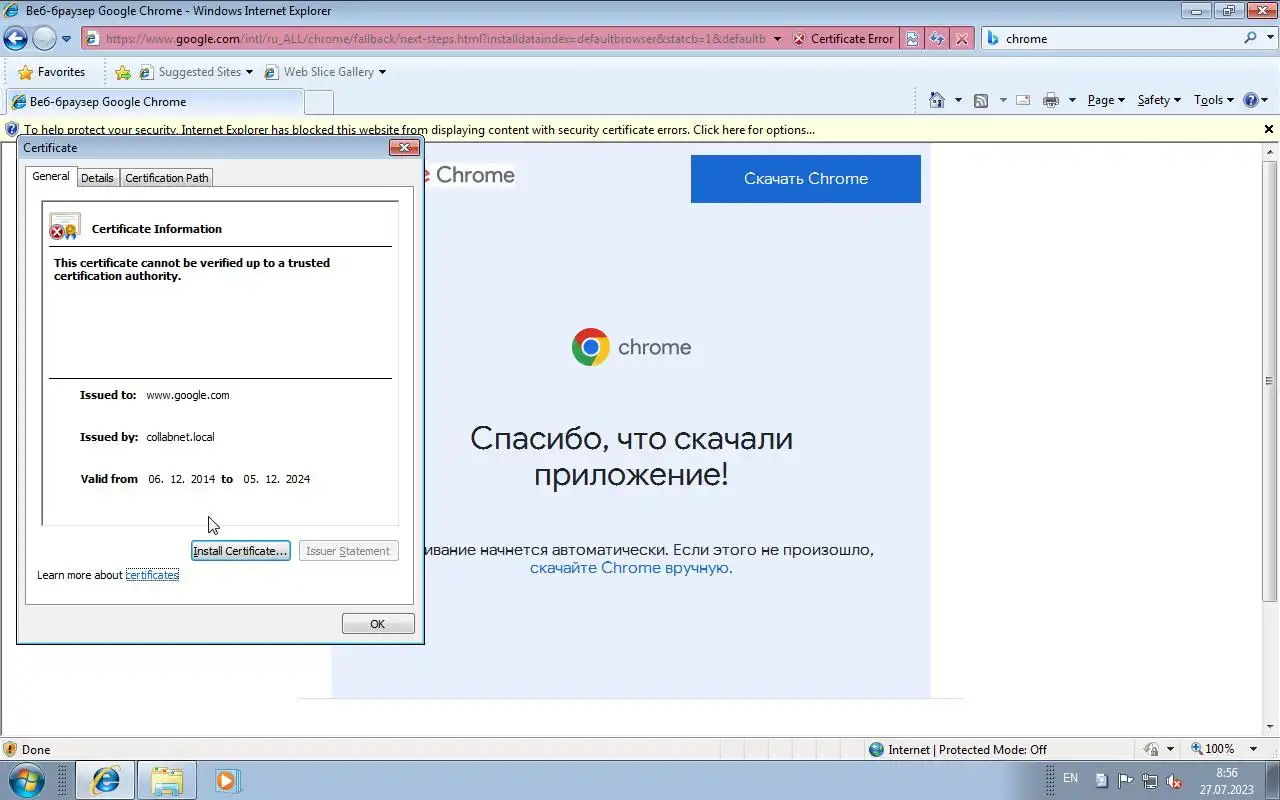Click issued-by value collabnet.local
Viewport: 1280px width, 800px height.
pos(180,437)
